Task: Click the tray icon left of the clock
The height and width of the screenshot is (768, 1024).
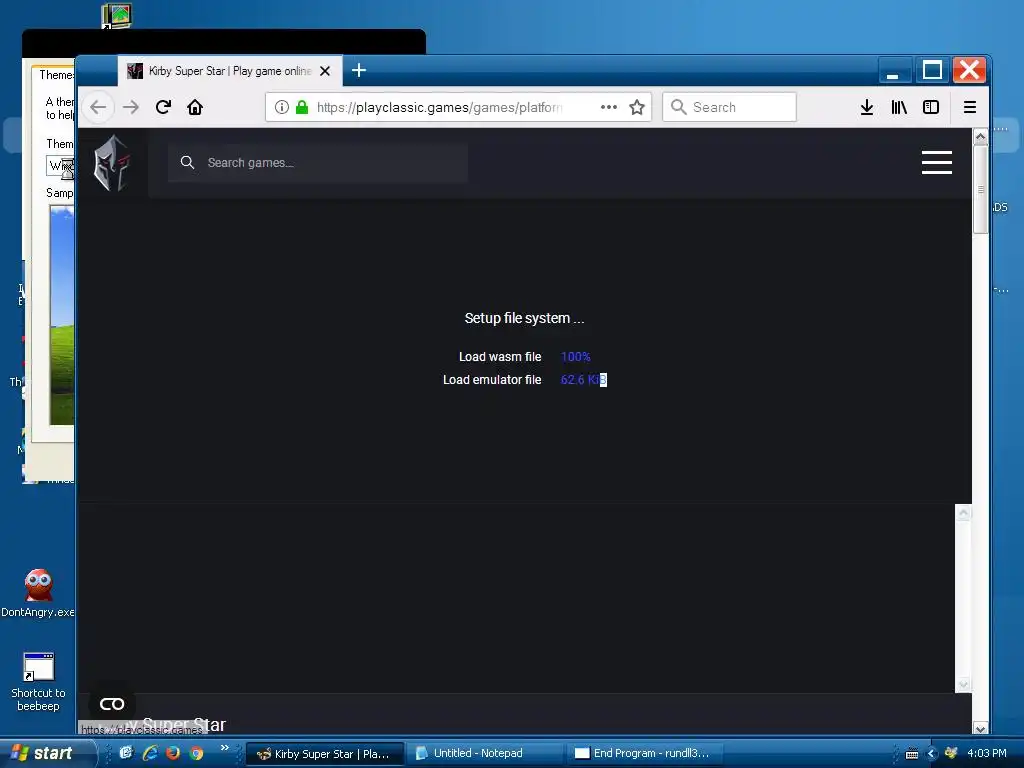Action: click(x=951, y=754)
